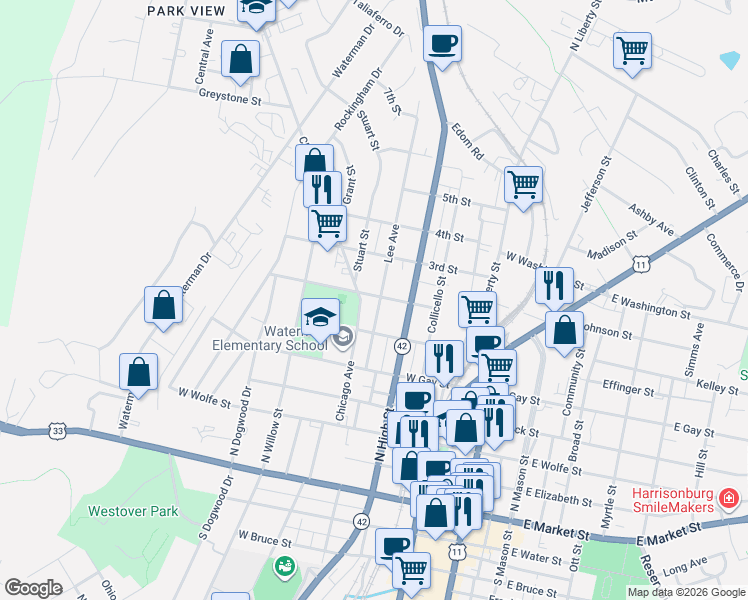This screenshot has height=600, width=748.
Task: Click the W Wolfe St label
Action: tap(204, 398)
